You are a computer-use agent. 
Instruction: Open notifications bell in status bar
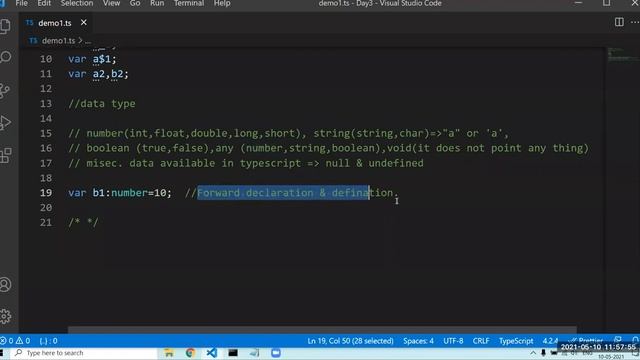click(x=635, y=340)
